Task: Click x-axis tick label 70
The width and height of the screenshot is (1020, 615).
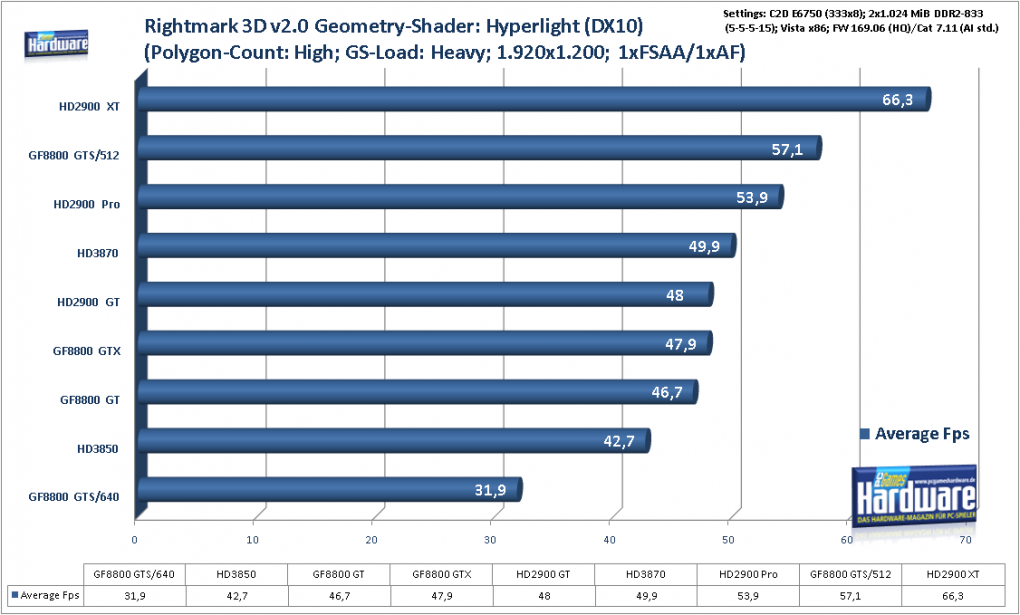Action: point(966,540)
